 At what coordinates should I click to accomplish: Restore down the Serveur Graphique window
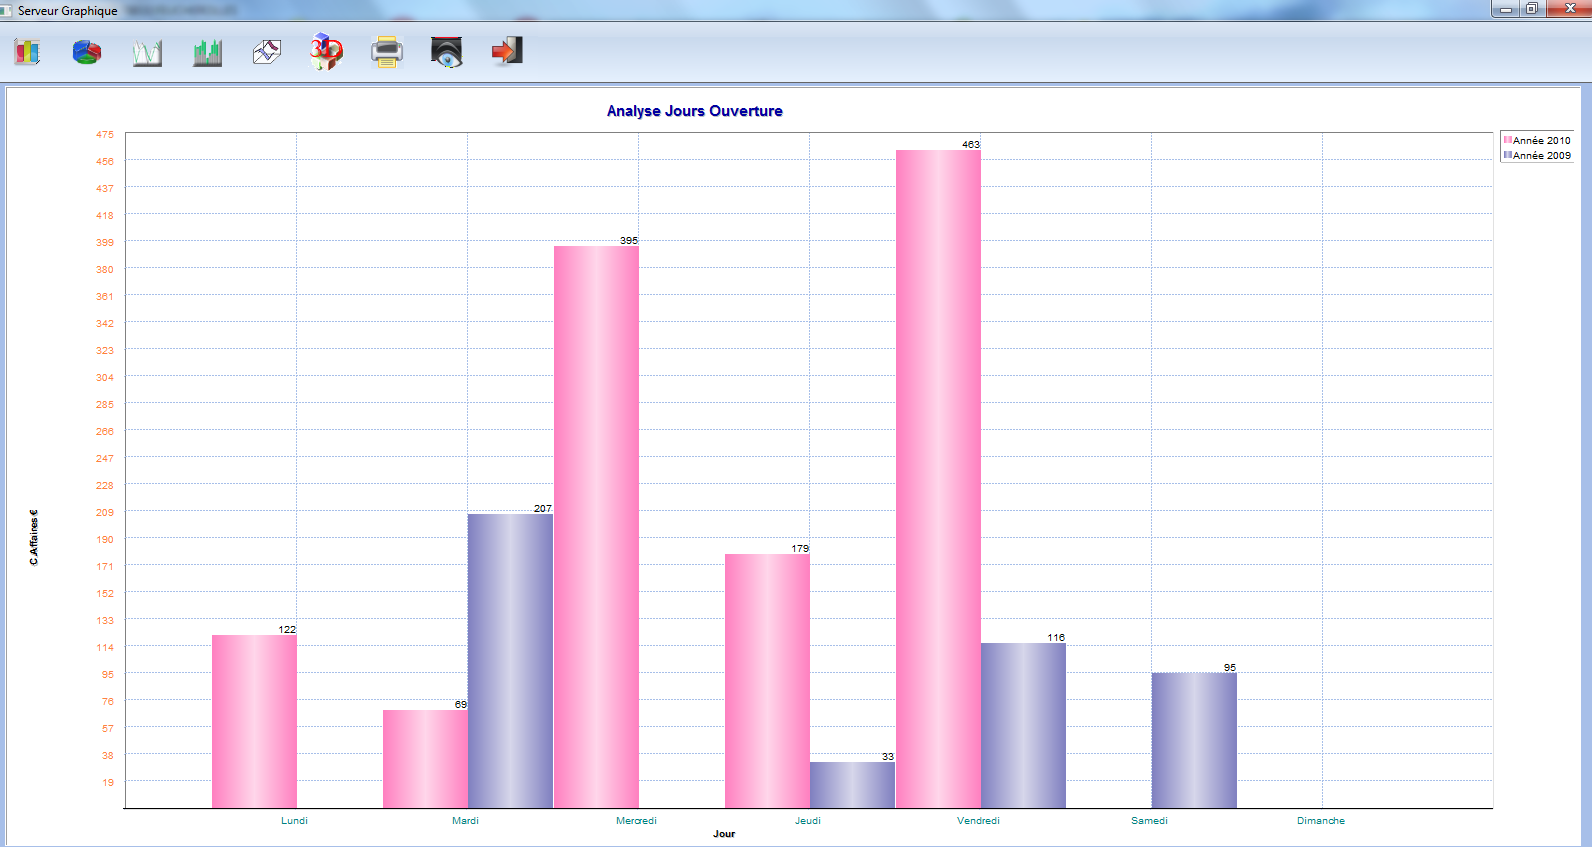tap(1531, 9)
